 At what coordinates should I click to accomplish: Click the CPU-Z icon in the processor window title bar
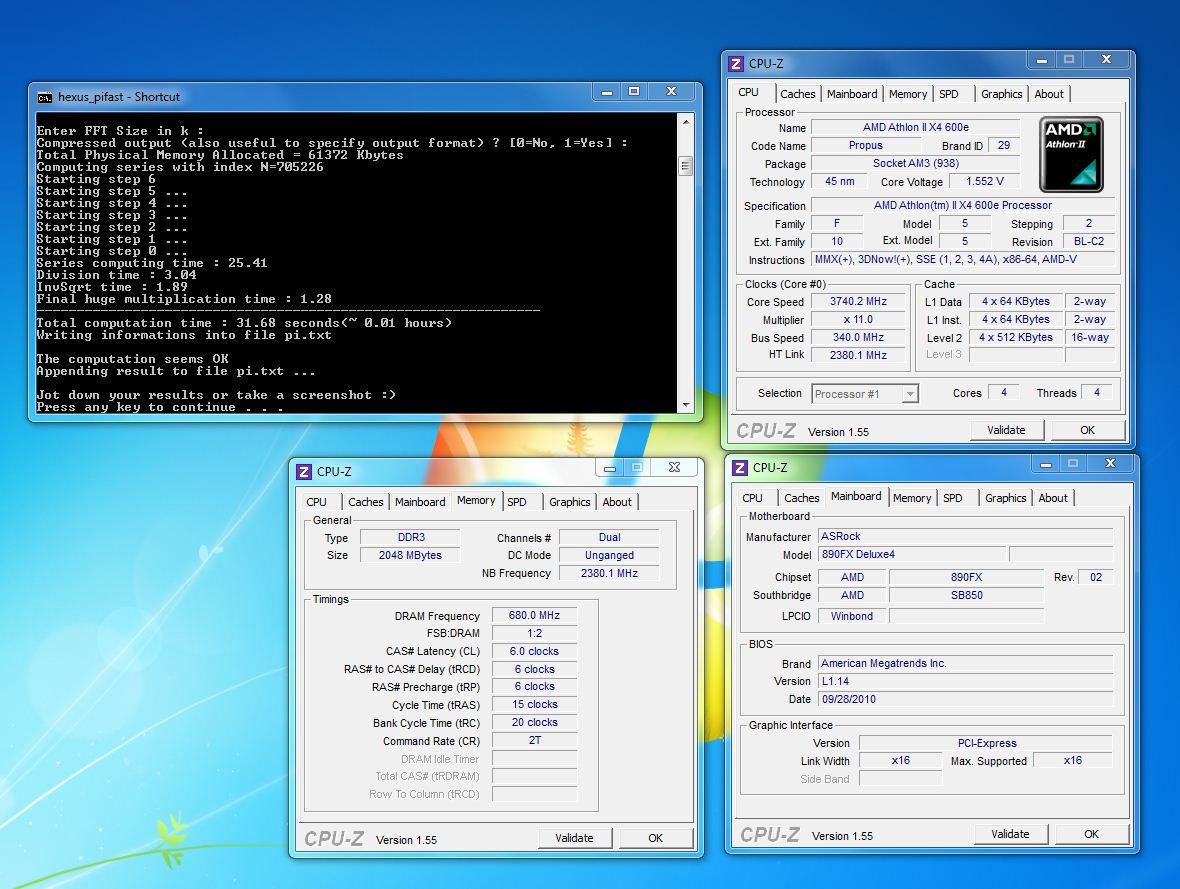click(x=736, y=64)
